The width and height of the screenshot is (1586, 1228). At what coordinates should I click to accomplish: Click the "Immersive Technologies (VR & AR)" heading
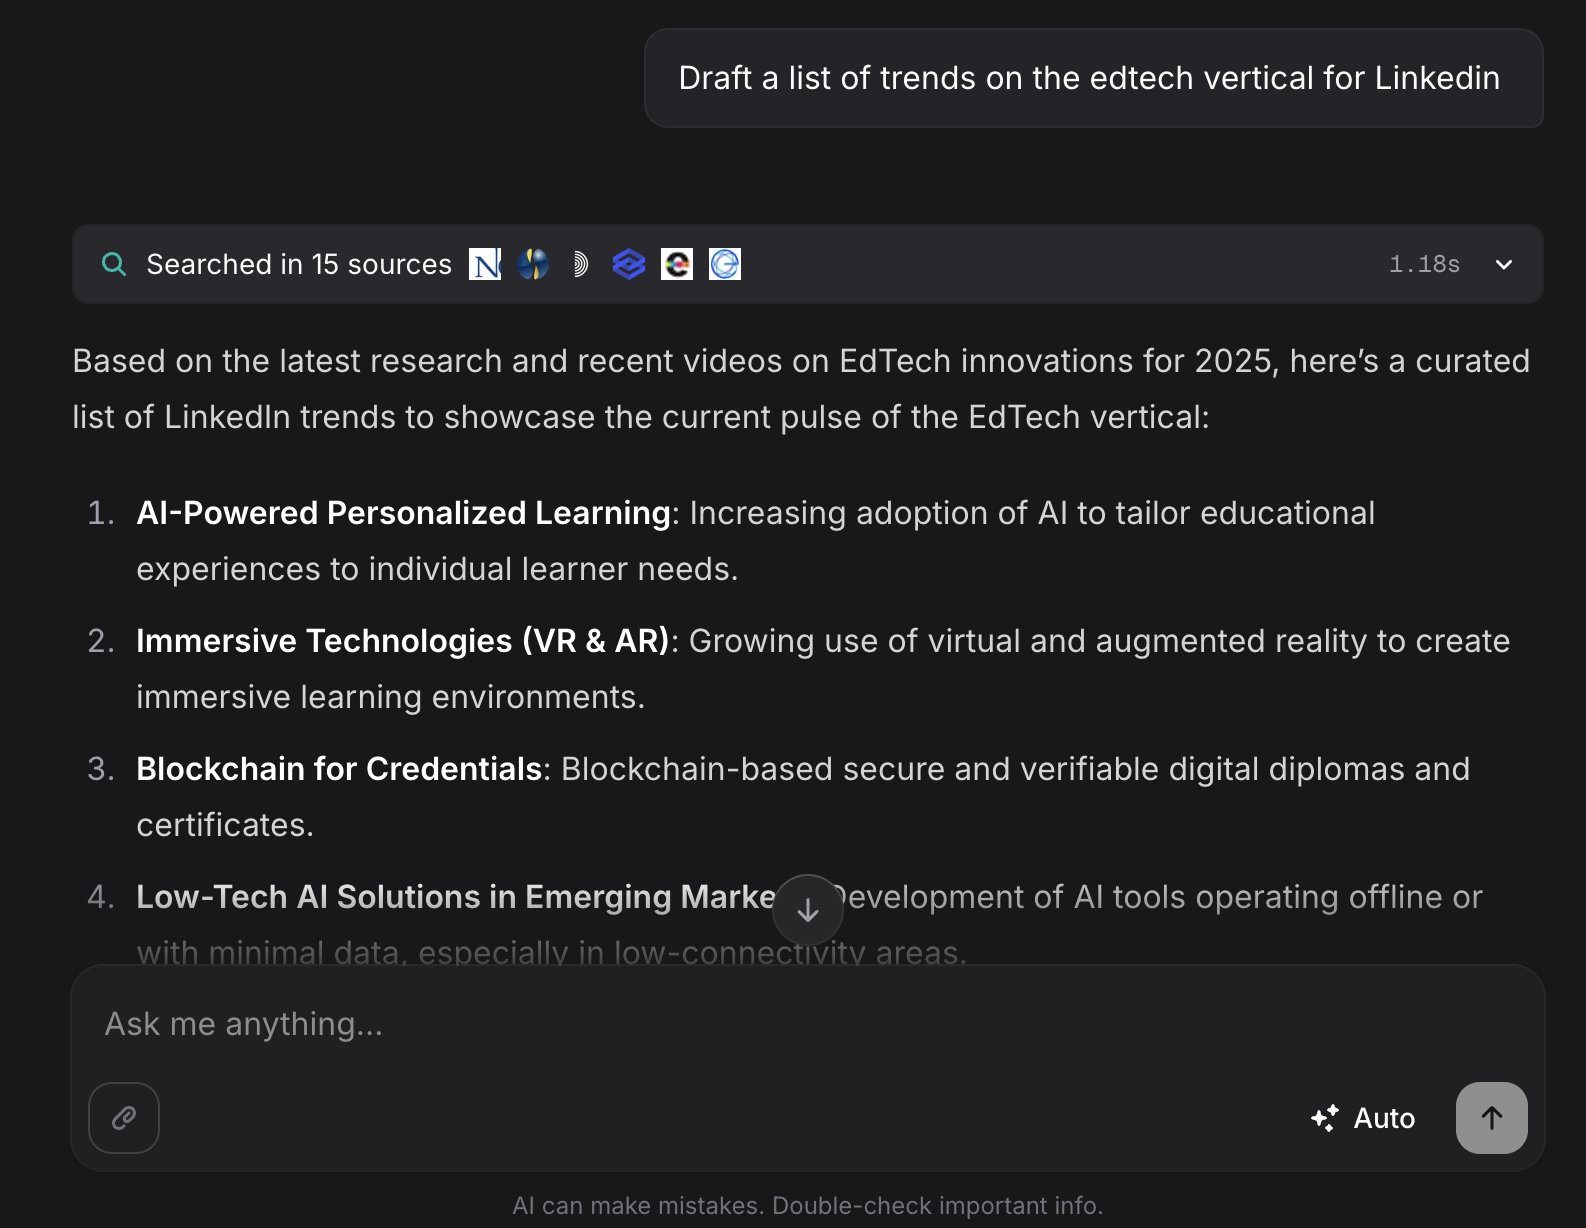[x=402, y=641]
